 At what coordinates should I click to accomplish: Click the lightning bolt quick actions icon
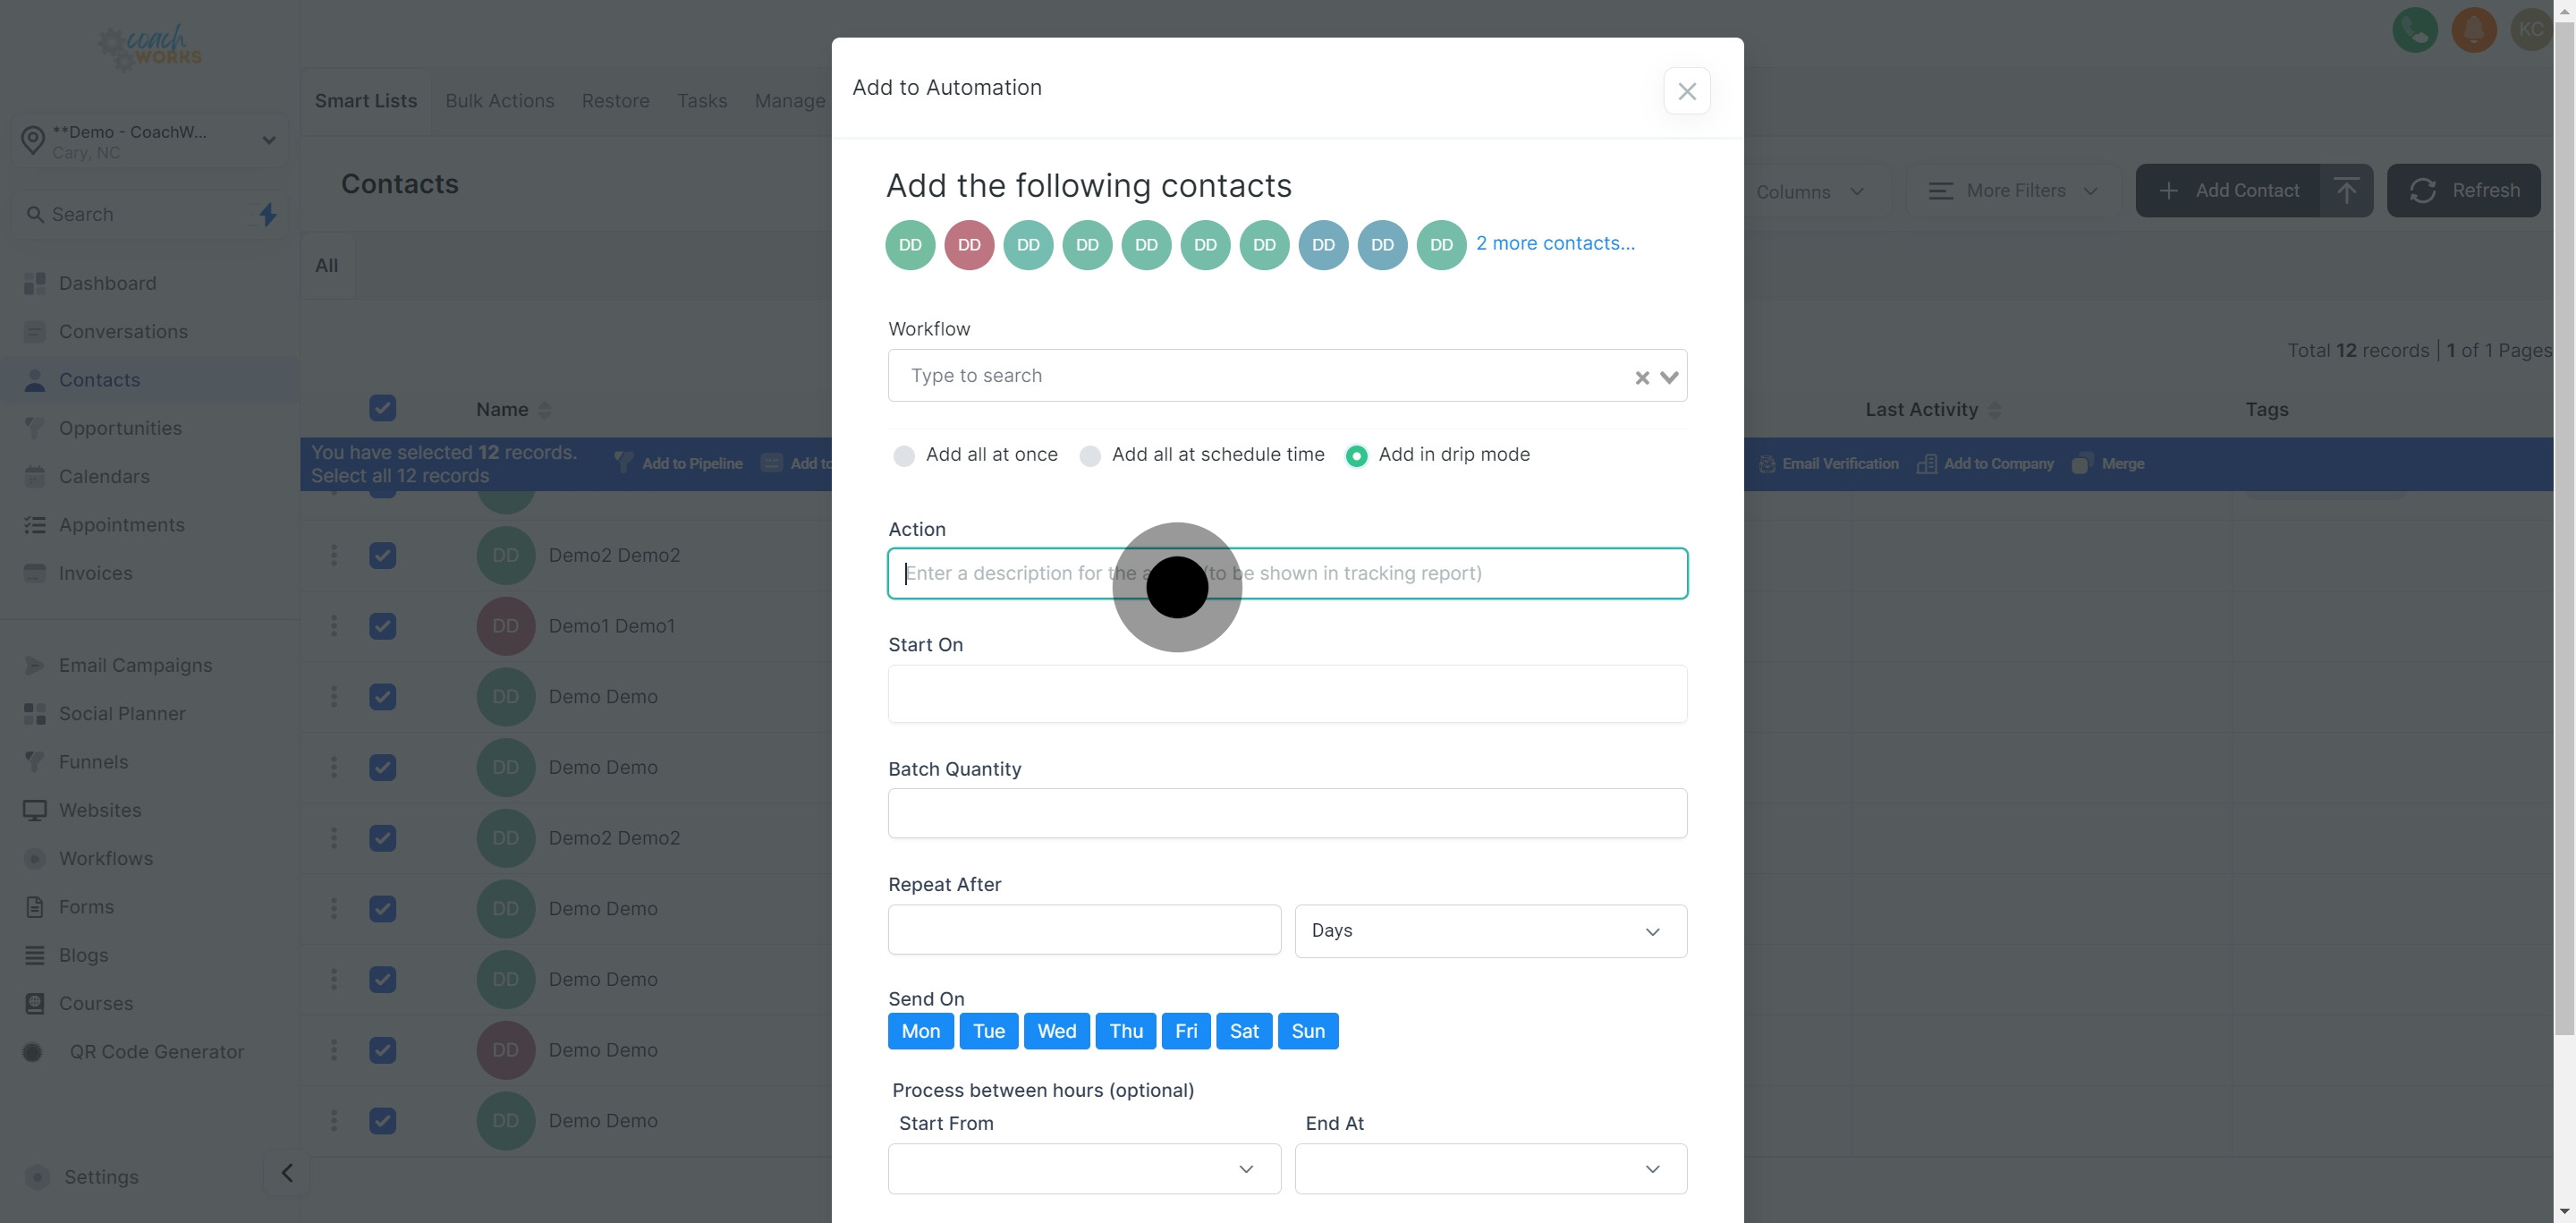pos(267,214)
